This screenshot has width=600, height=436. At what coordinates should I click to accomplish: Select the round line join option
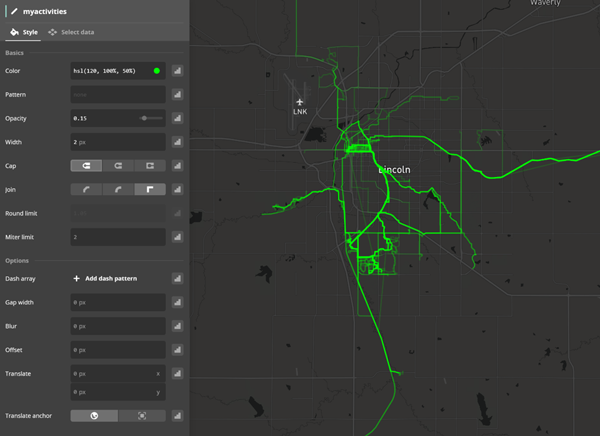[118, 189]
